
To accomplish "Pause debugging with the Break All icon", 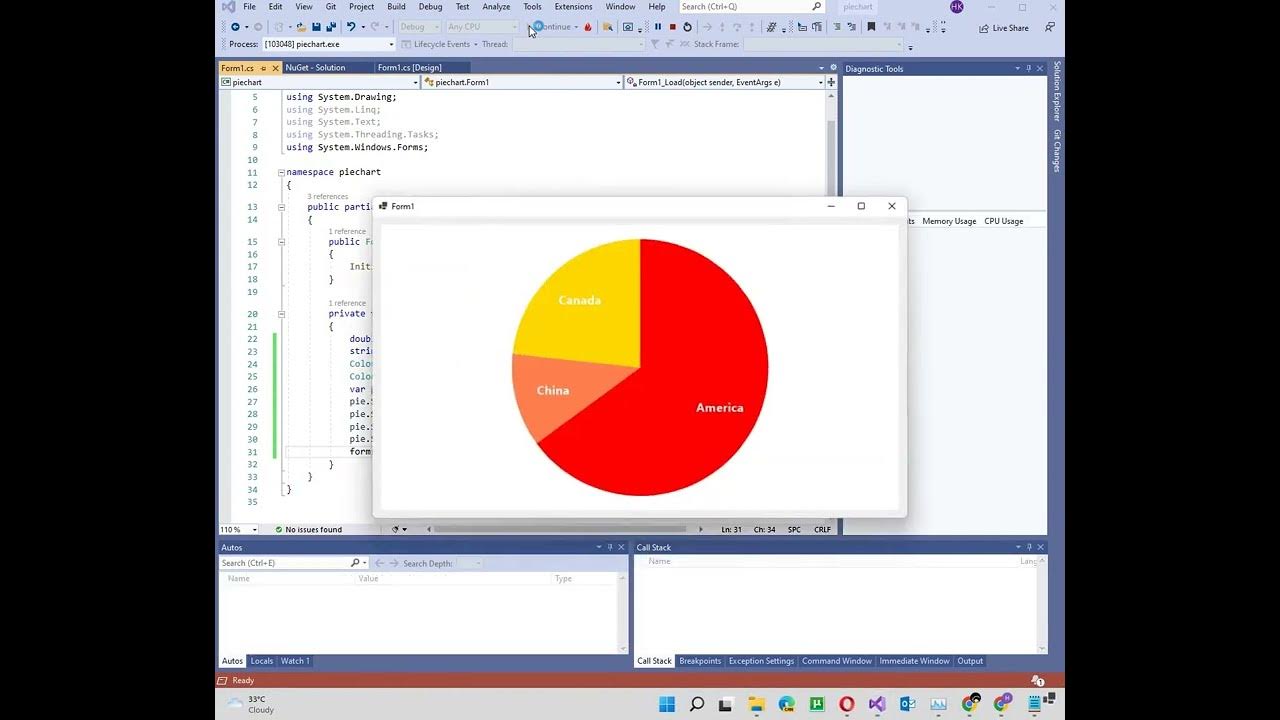I will tap(657, 27).
